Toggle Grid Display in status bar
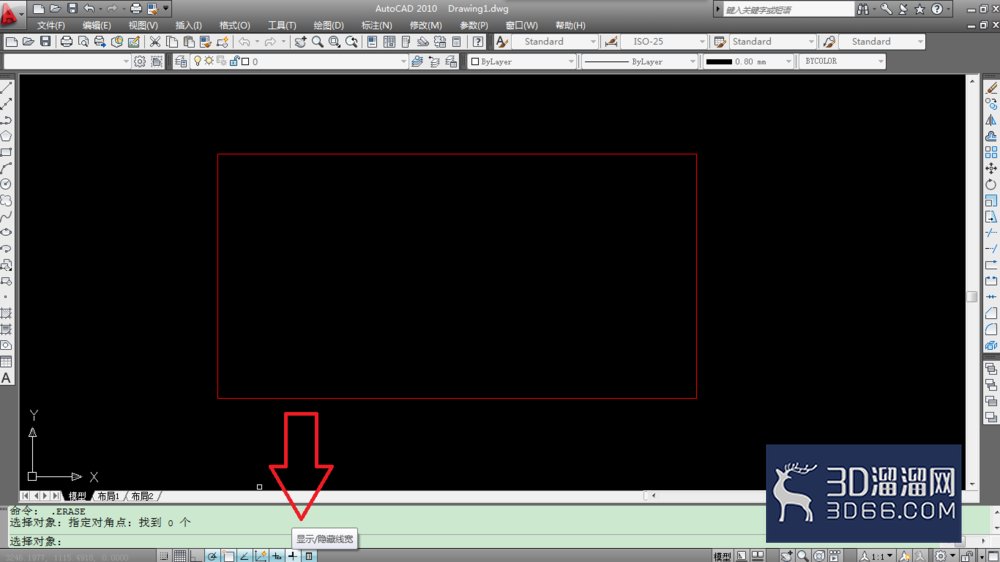The height and width of the screenshot is (562, 1000). (180, 556)
